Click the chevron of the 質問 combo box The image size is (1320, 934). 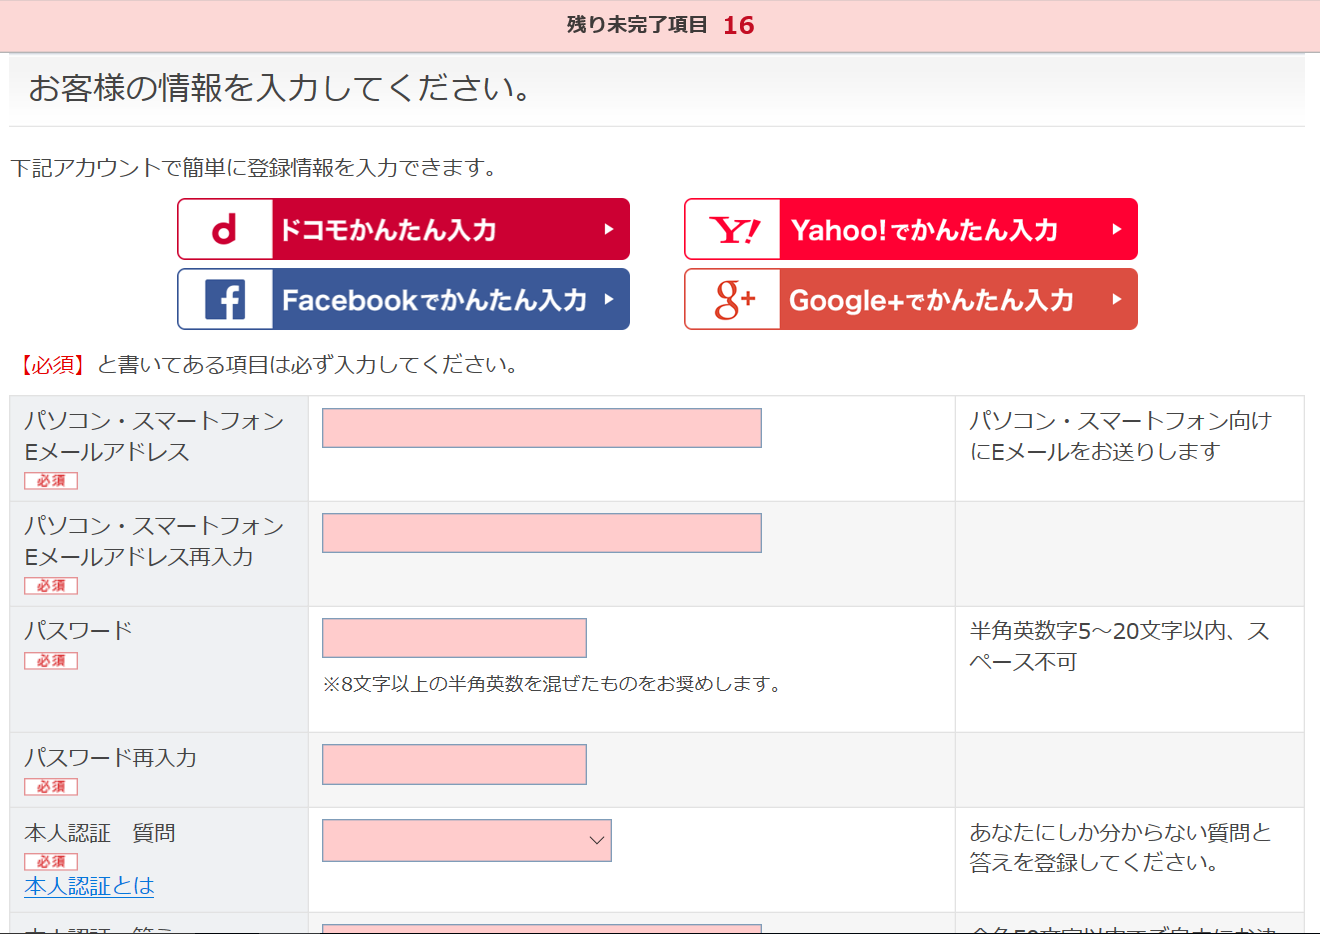(x=597, y=840)
